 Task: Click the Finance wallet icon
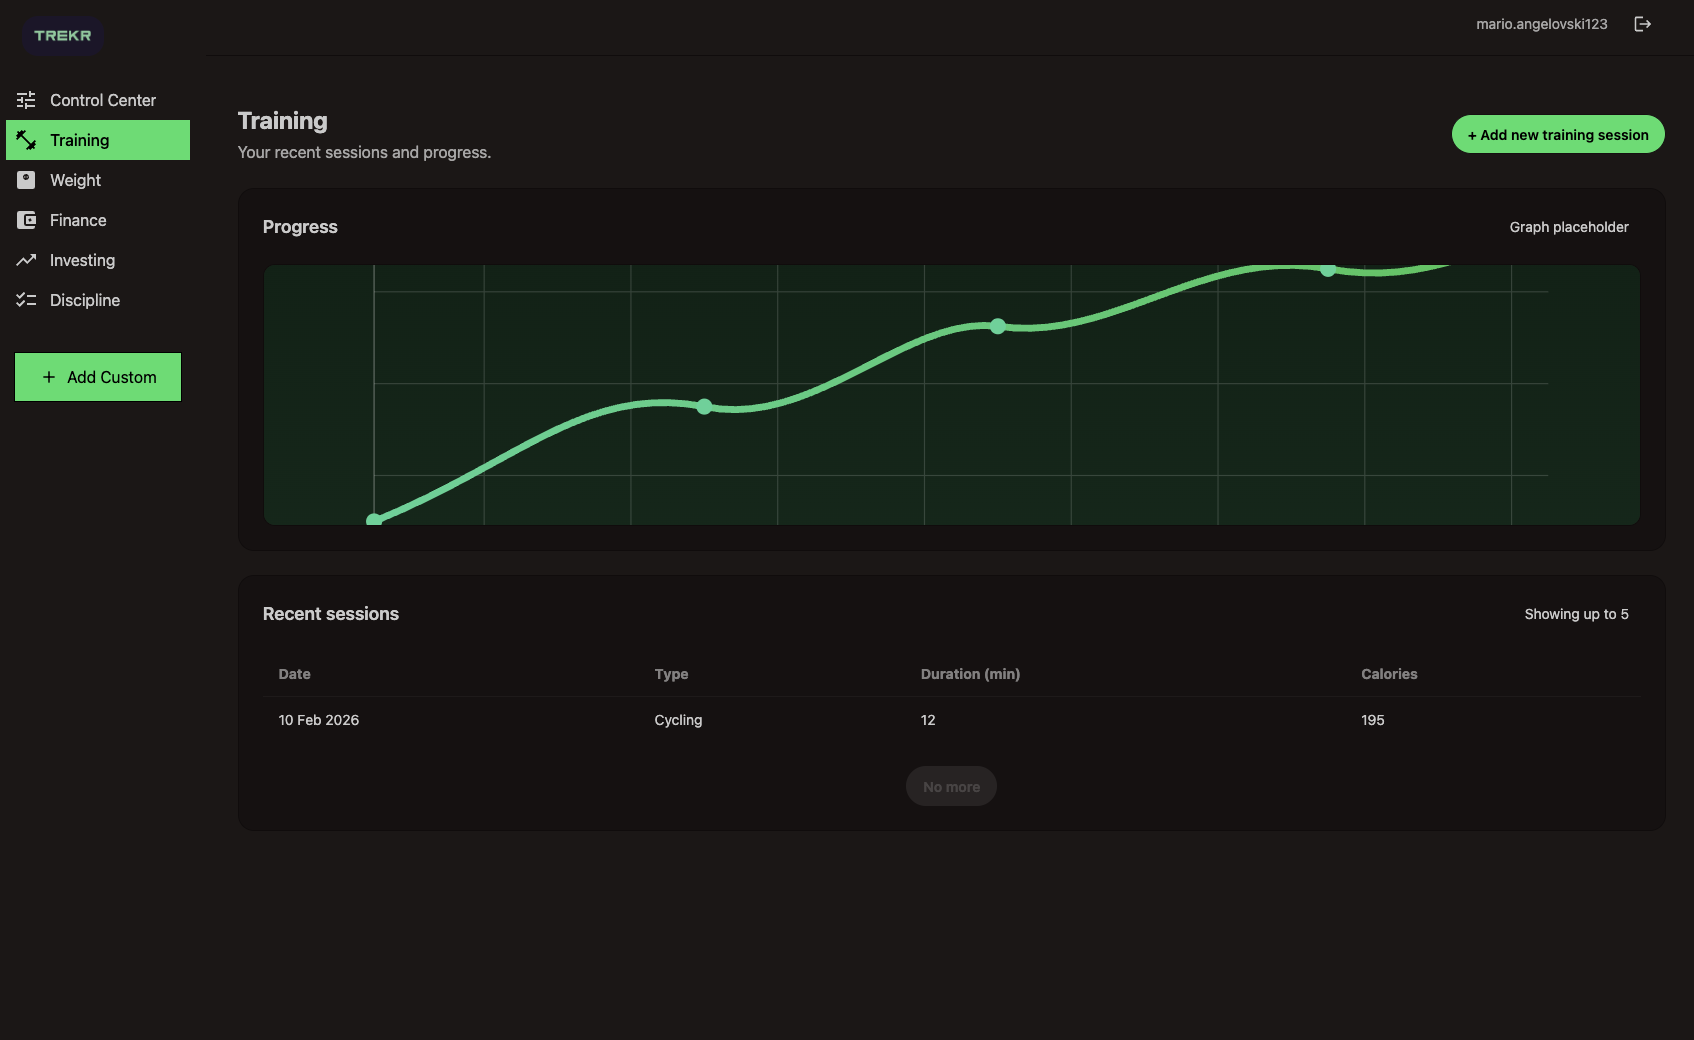26,220
